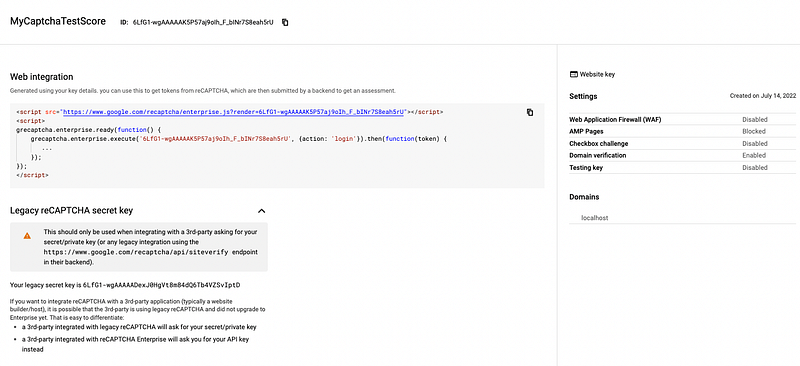800x366 pixels.
Task: Collapse the Legacy reCAPTCHA secret key section
Action: click(x=261, y=211)
